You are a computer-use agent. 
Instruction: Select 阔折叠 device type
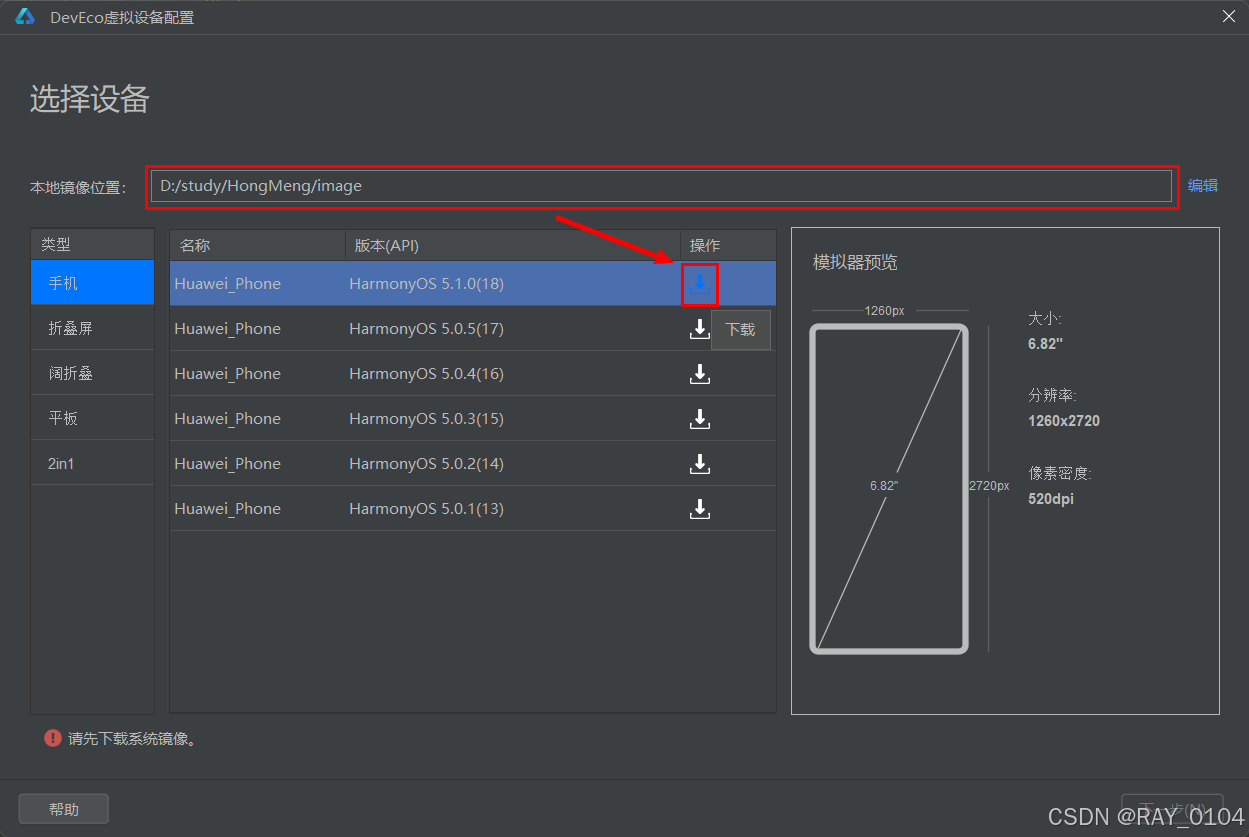[93, 373]
